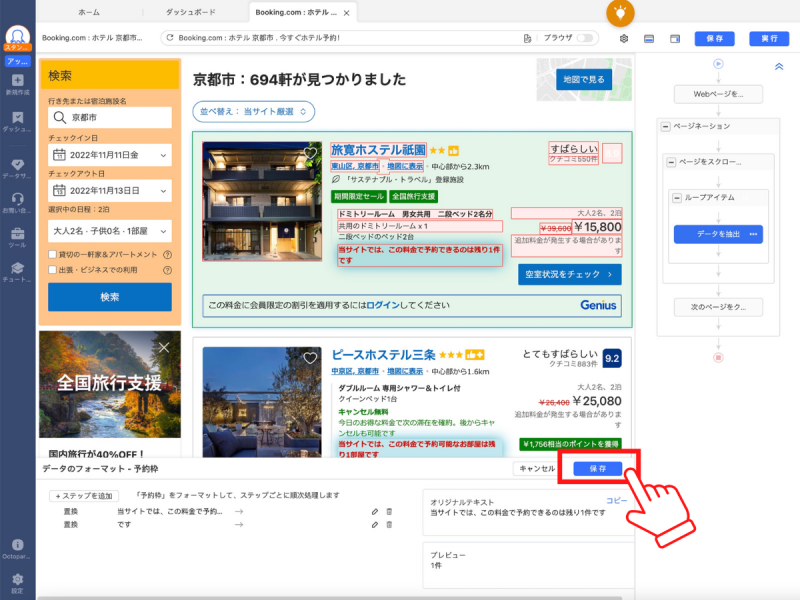Viewport: 800px width, 600px height.
Task: Open the gear settings icon in the top toolbar
Action: [623, 39]
